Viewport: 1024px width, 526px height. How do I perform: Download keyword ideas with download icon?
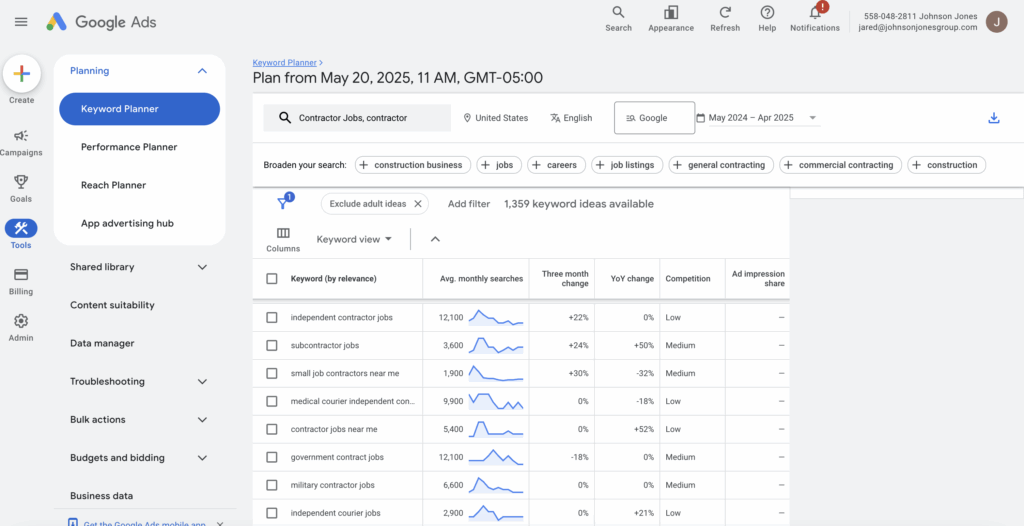[x=994, y=118]
